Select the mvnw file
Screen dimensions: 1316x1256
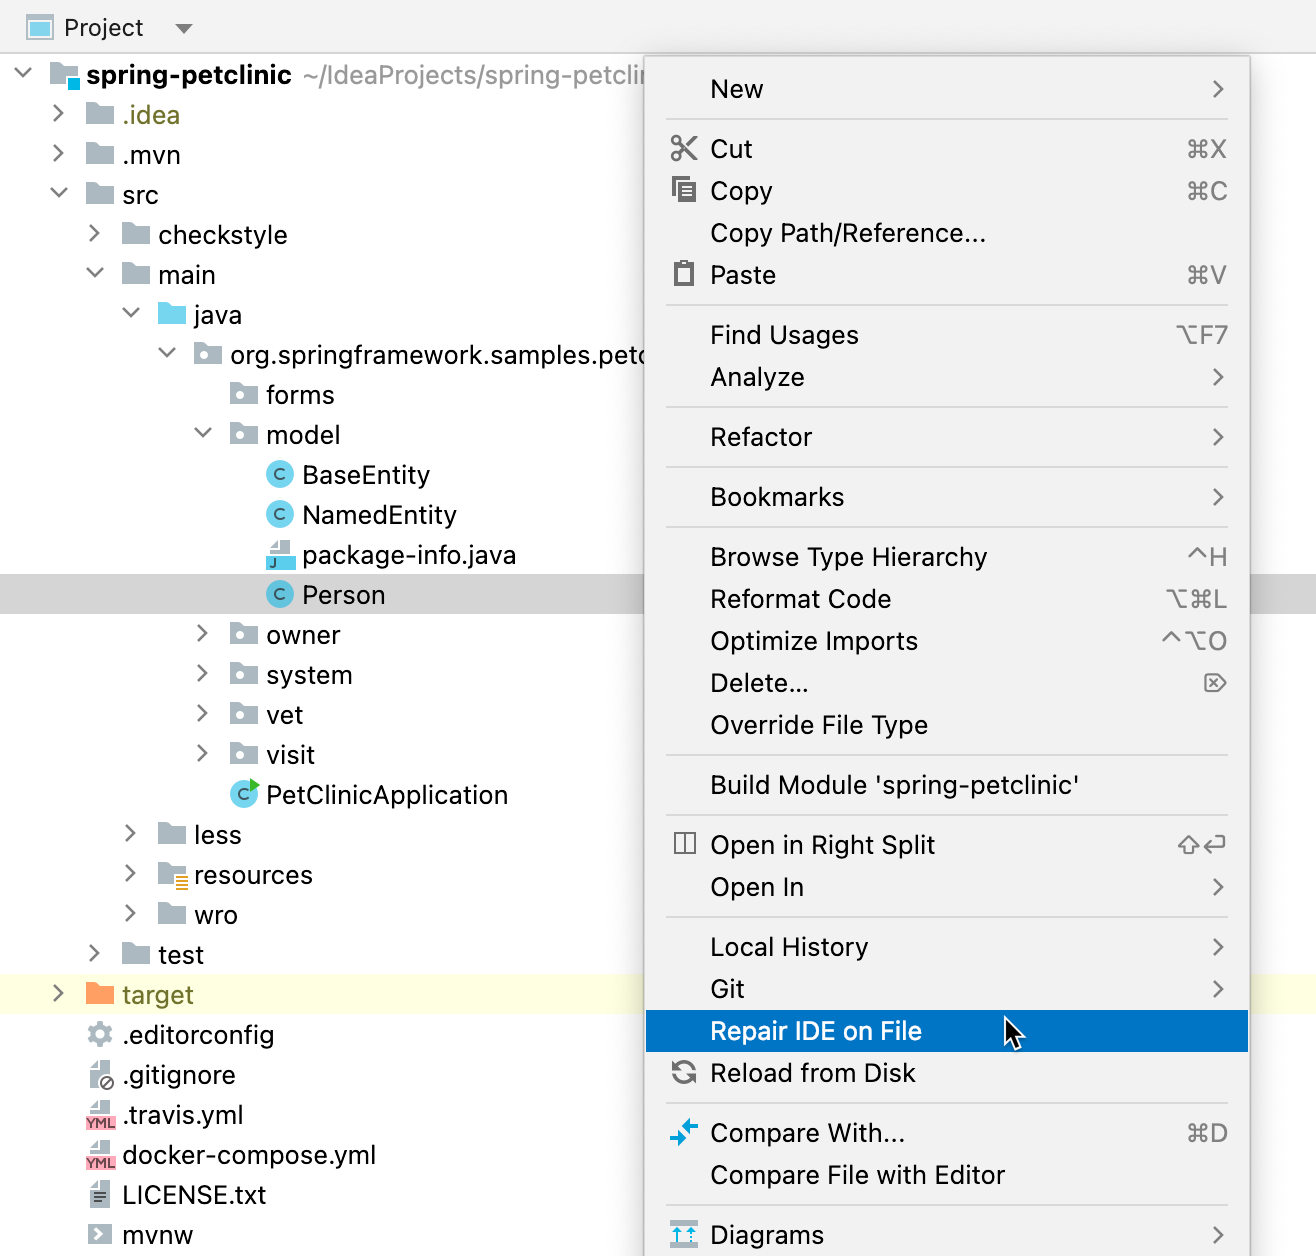click(158, 1235)
